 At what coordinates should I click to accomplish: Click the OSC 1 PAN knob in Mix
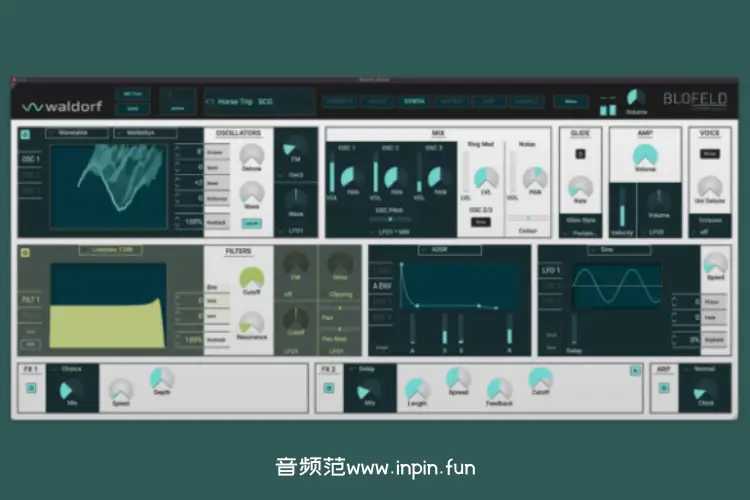[353, 177]
